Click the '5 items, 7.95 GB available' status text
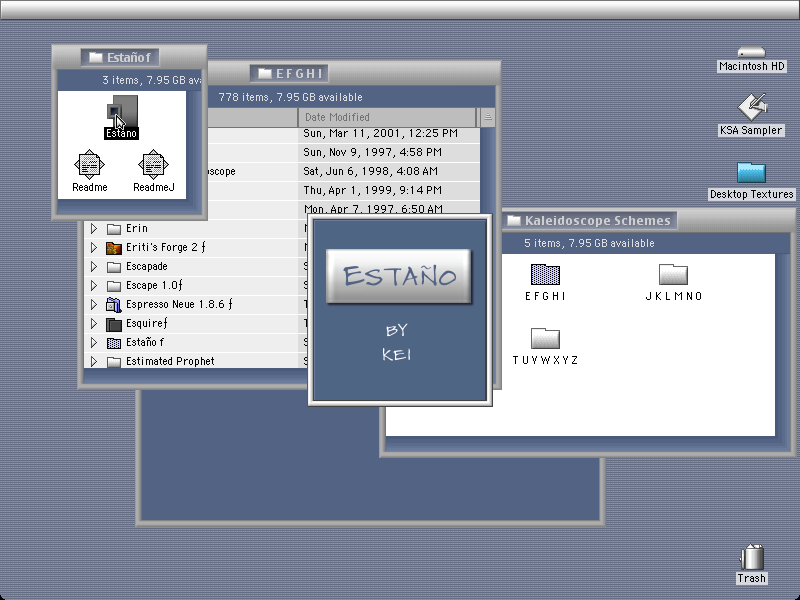The height and width of the screenshot is (600, 800). (589, 243)
